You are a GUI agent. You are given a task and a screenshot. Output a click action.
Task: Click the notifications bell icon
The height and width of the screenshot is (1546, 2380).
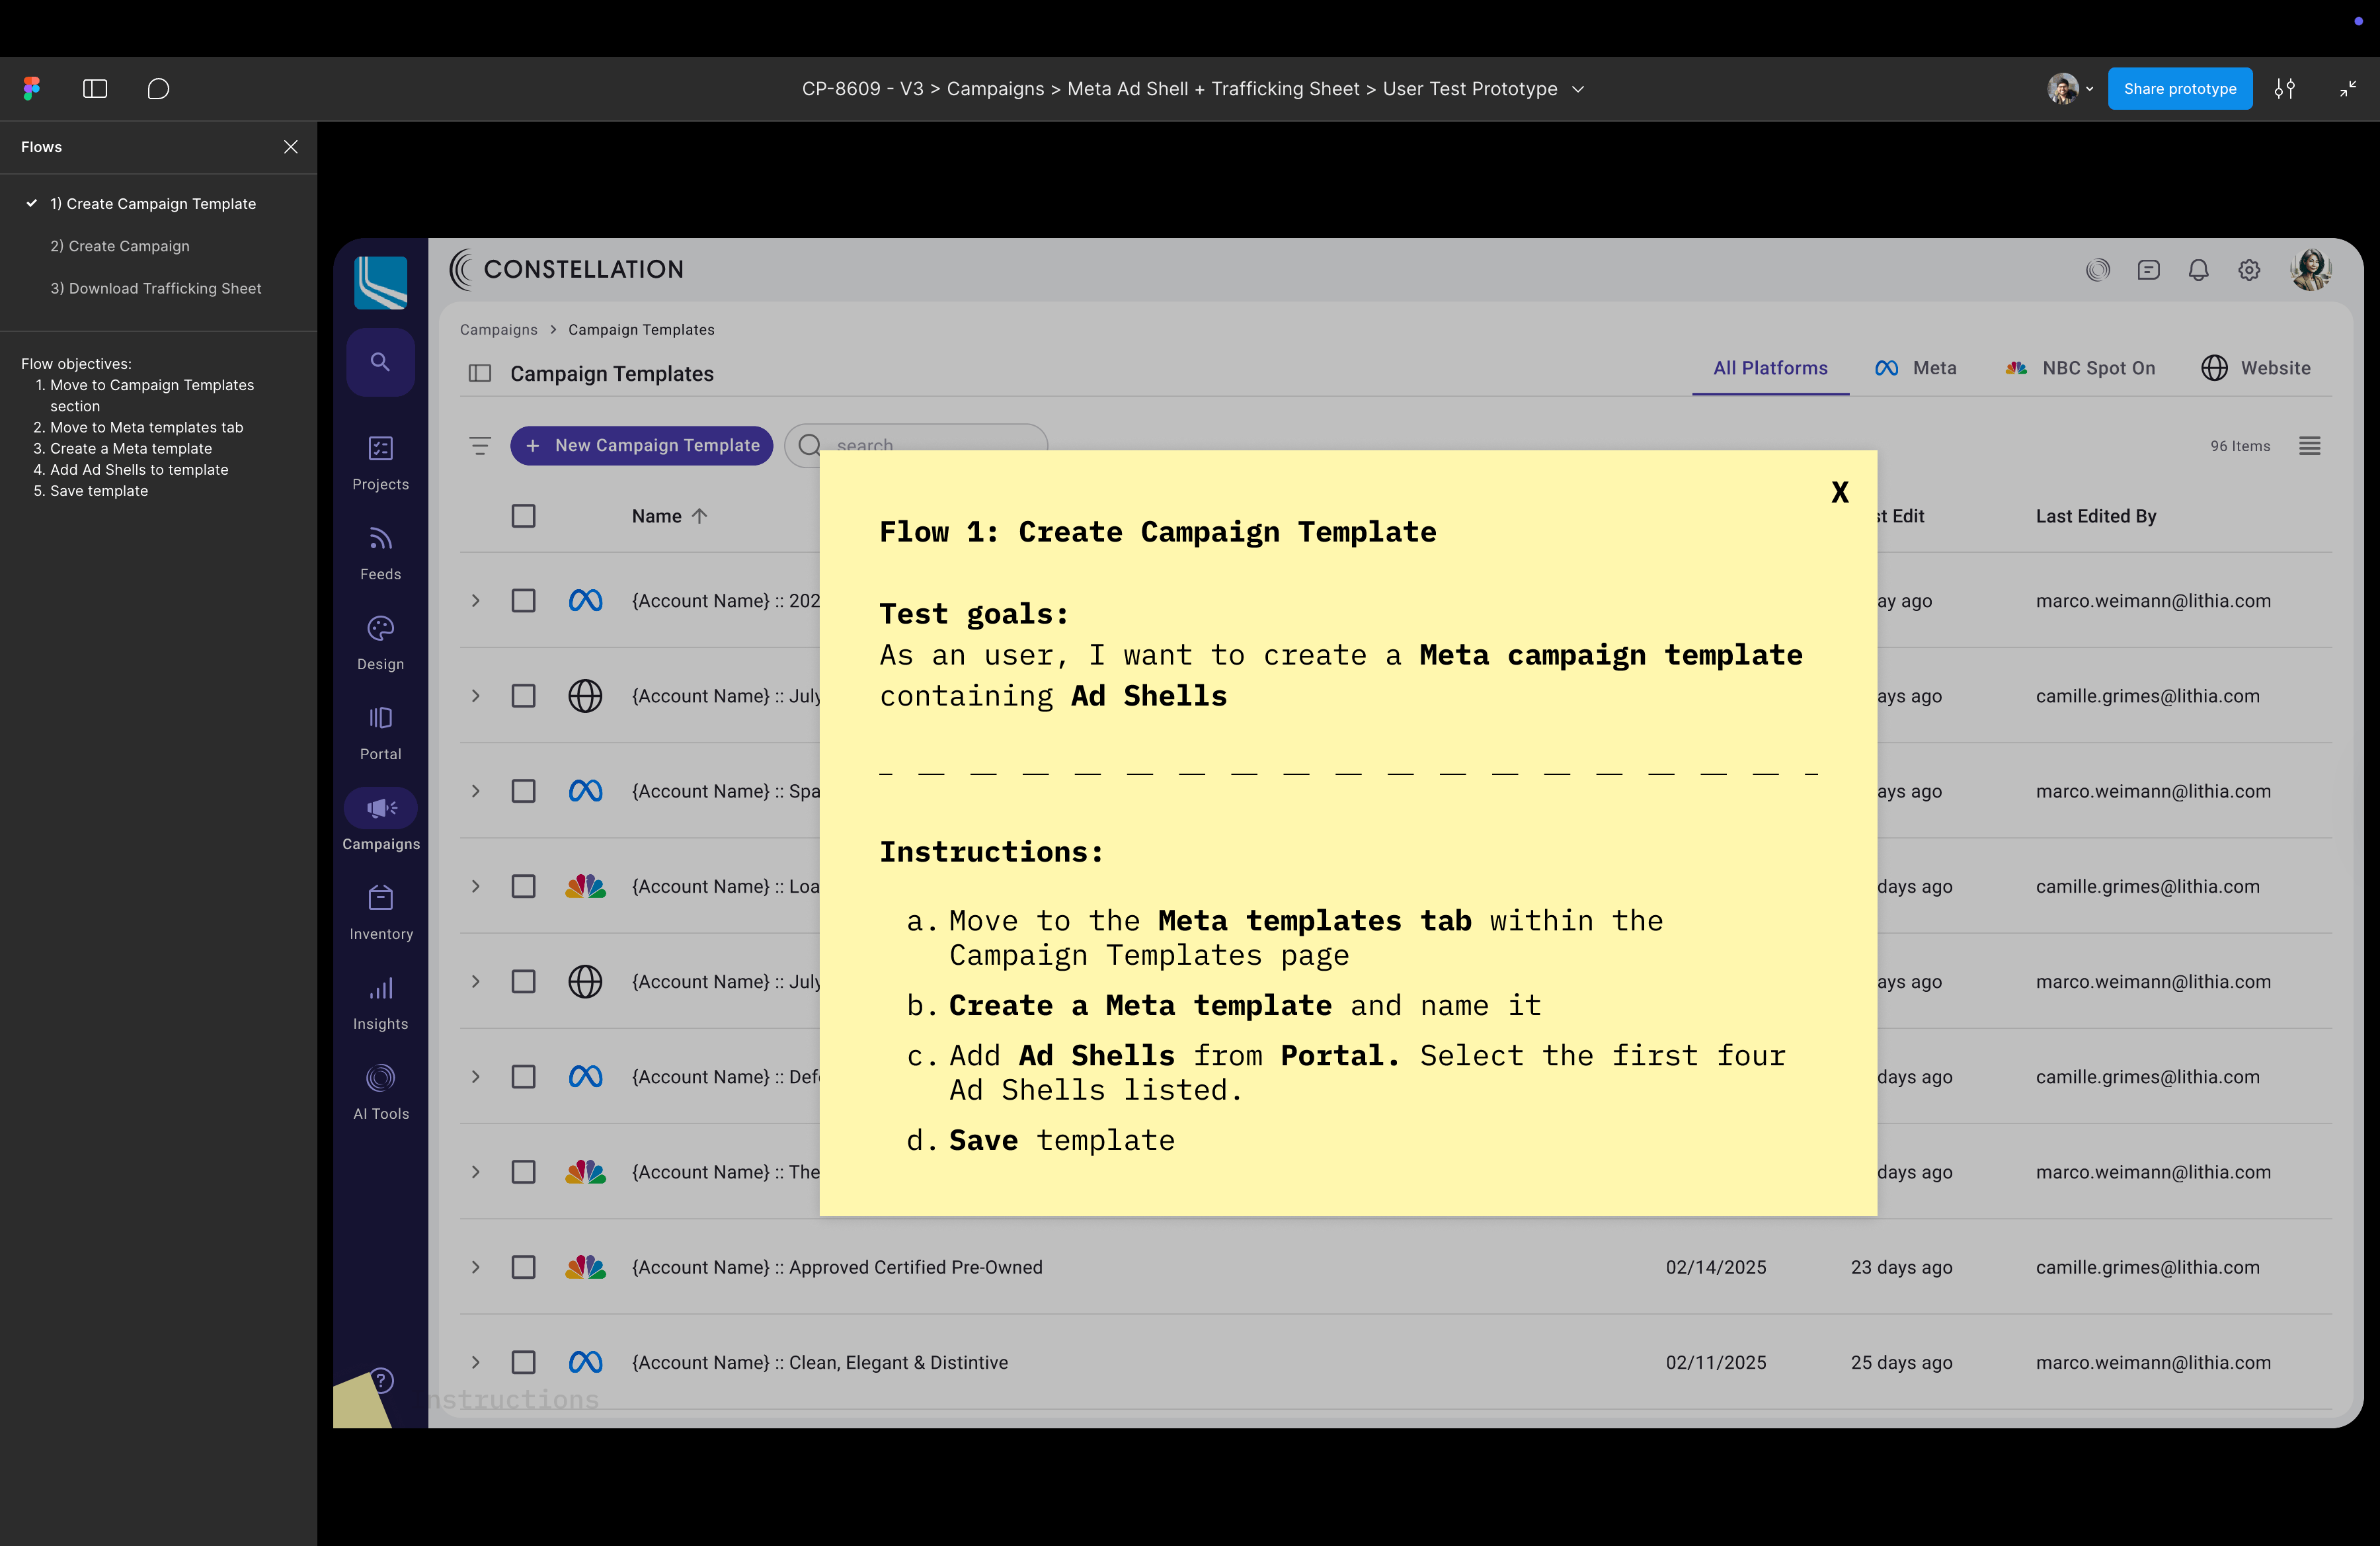[x=2198, y=270]
